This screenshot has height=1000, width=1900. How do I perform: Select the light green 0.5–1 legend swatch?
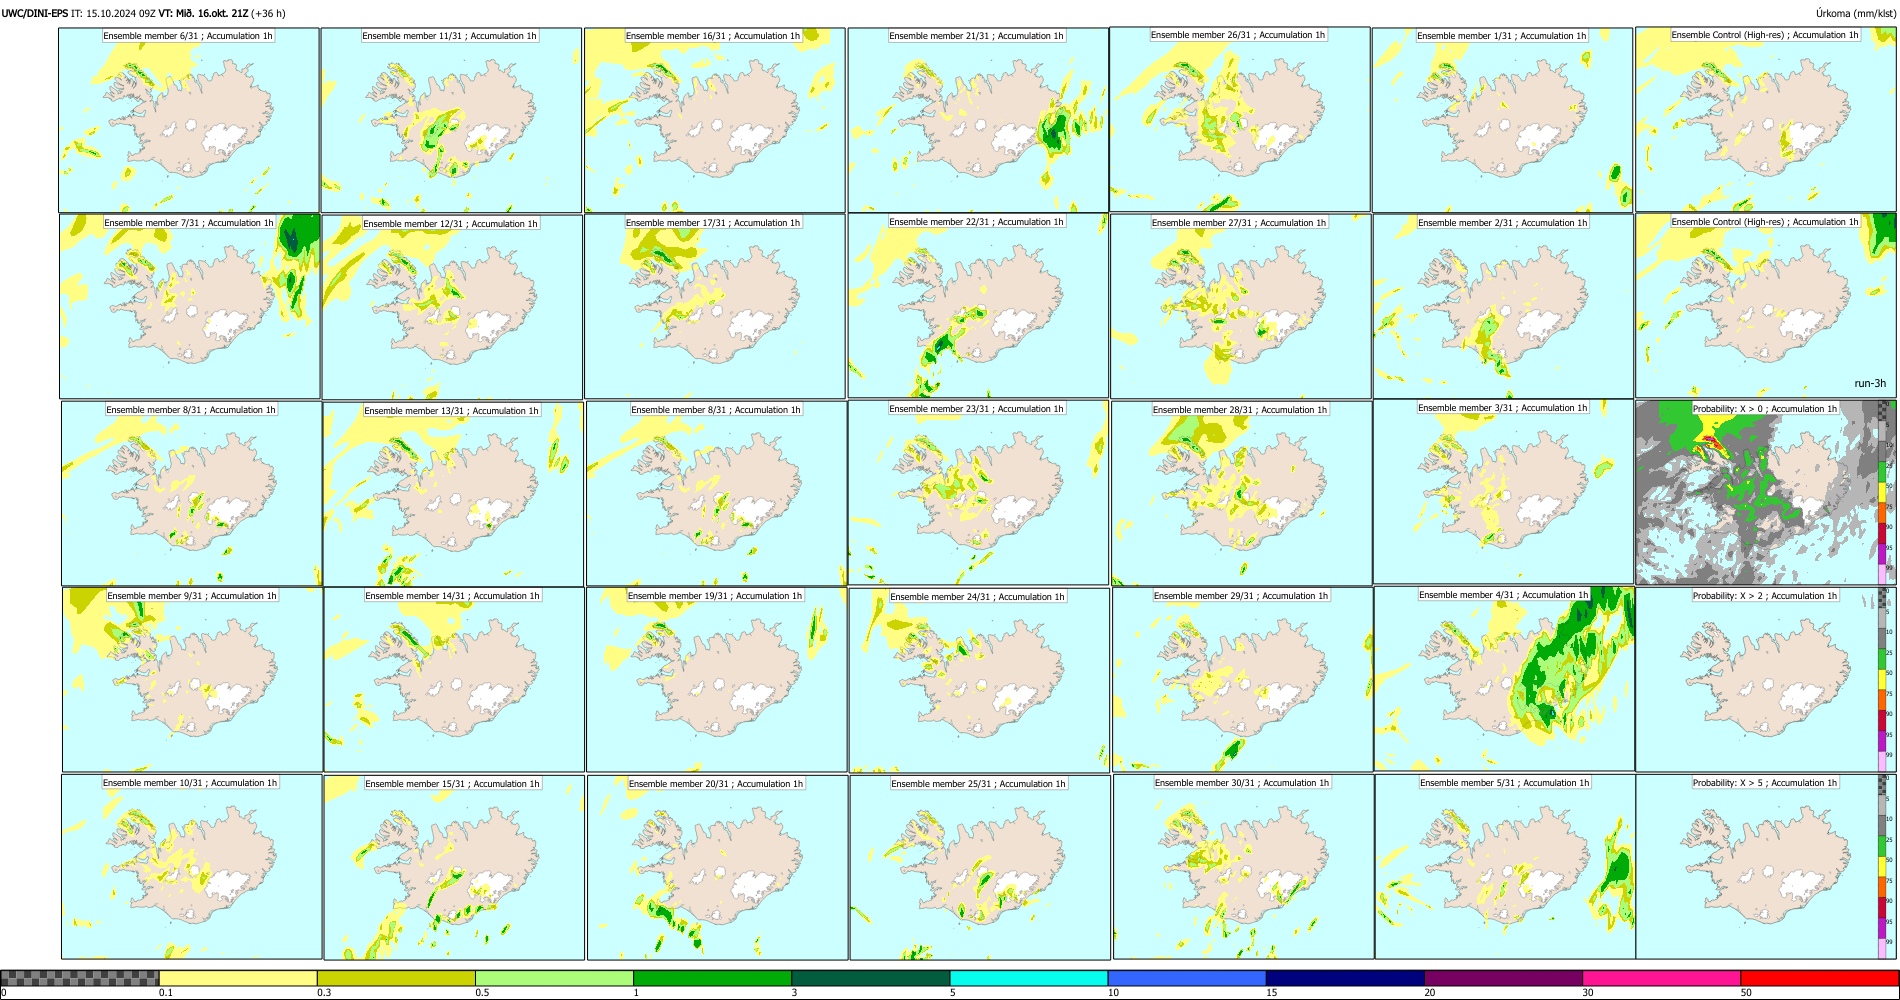(x=554, y=978)
